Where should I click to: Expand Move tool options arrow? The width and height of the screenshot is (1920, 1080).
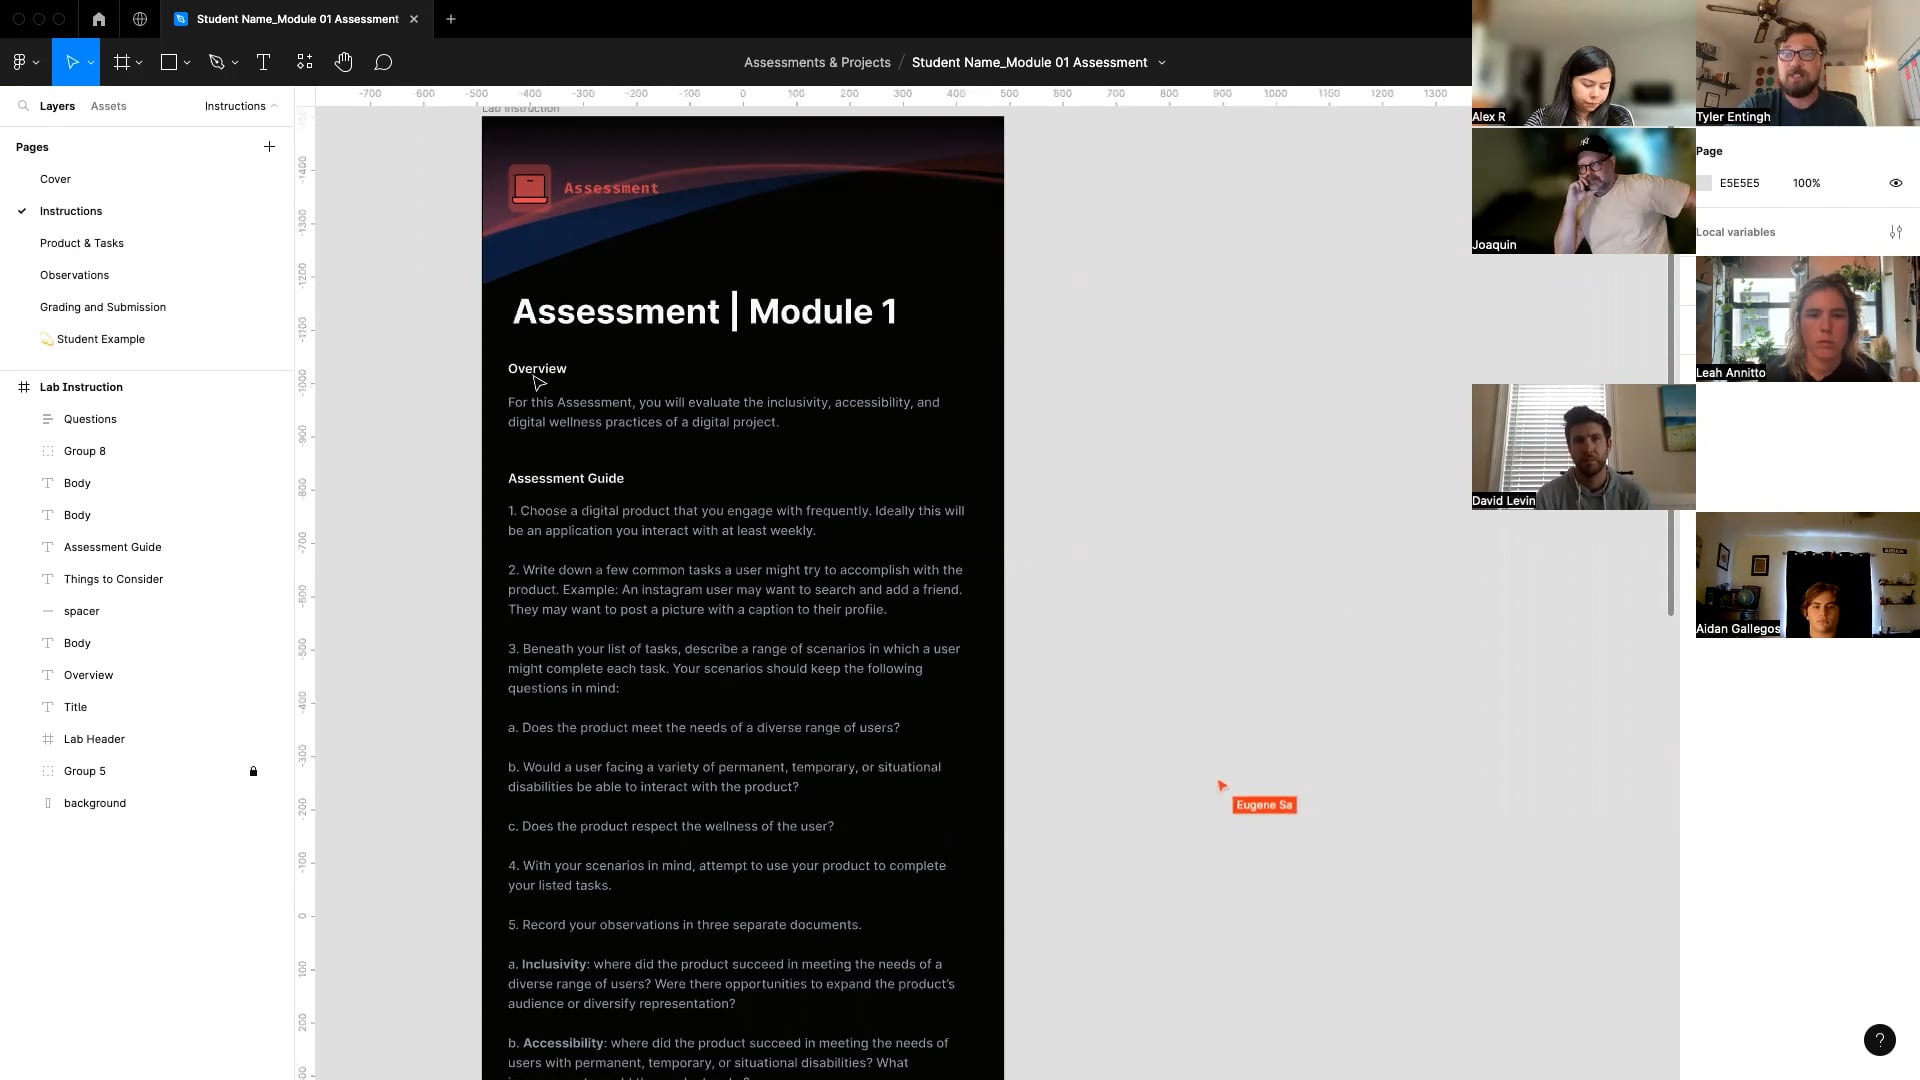[91, 62]
